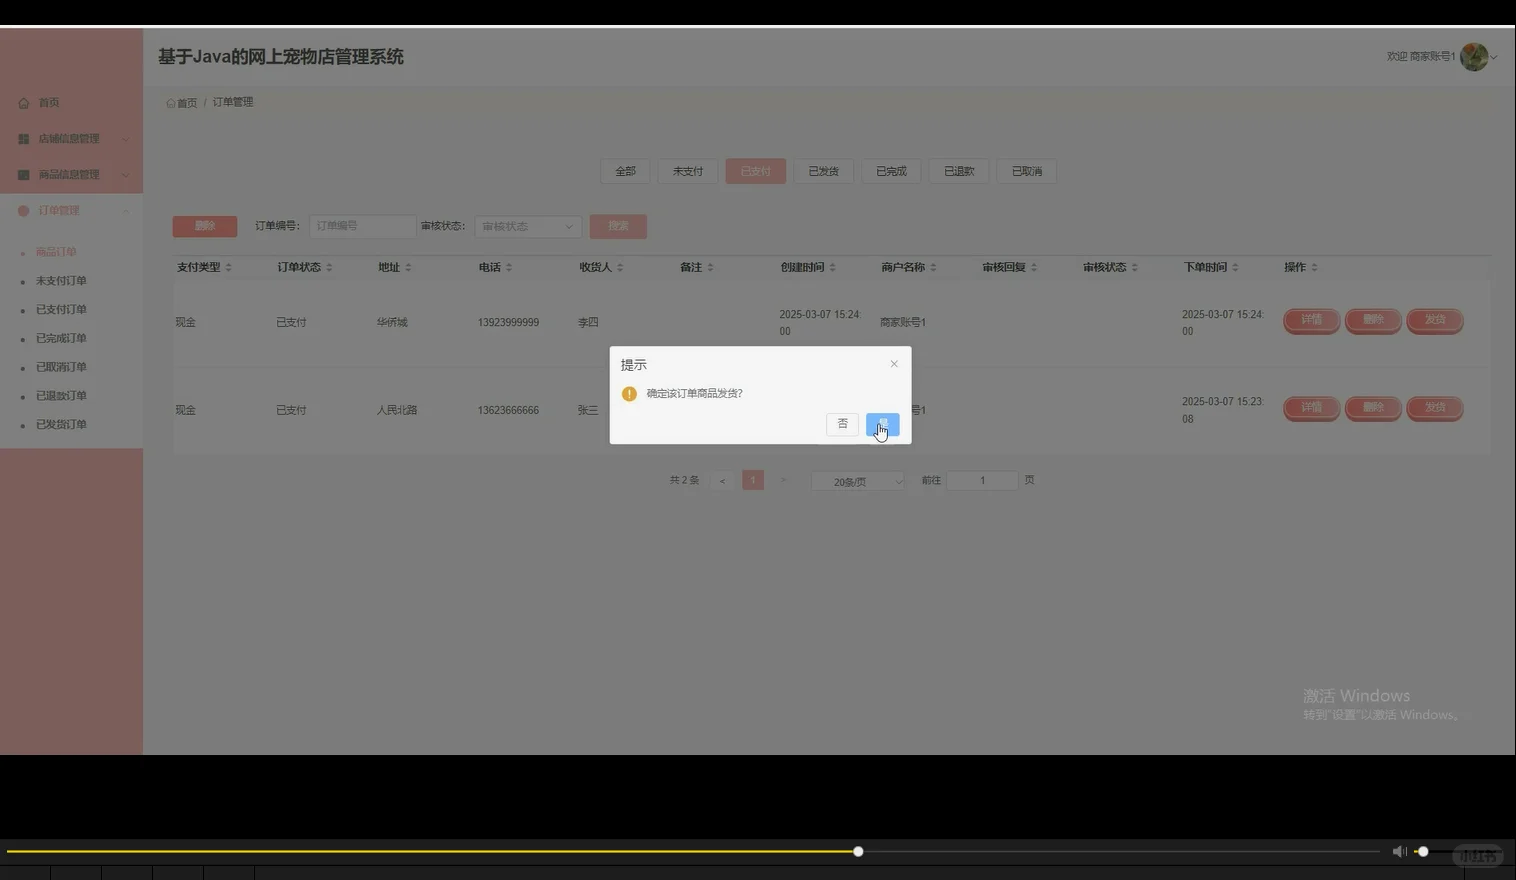Open 详情 for the 李四 order

point(1312,321)
